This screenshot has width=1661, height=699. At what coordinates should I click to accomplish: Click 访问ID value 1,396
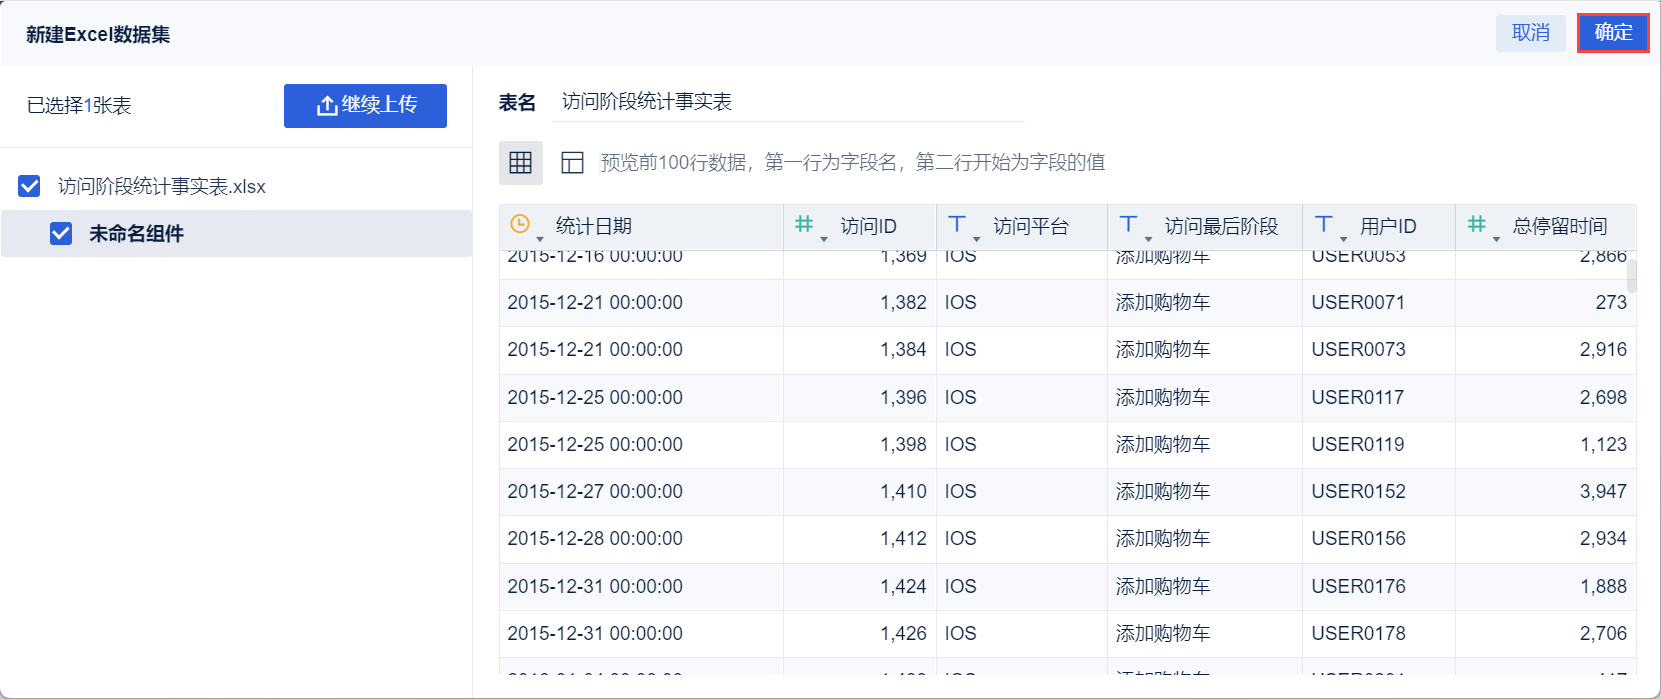coord(903,397)
